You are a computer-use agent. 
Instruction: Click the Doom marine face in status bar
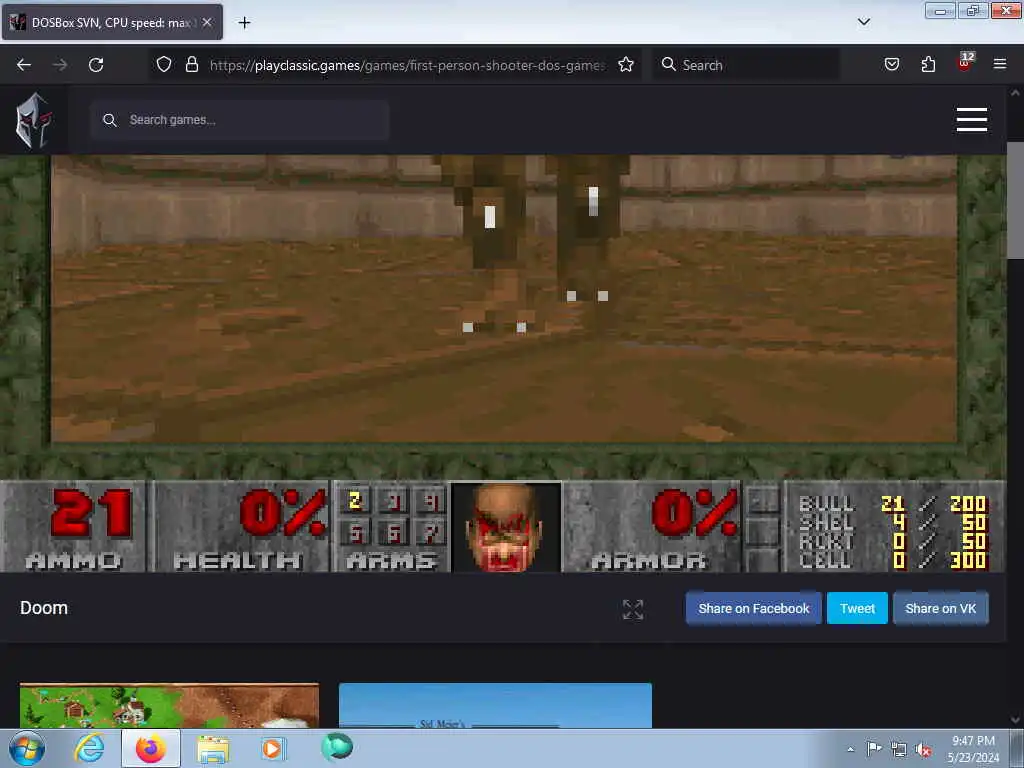coord(504,527)
